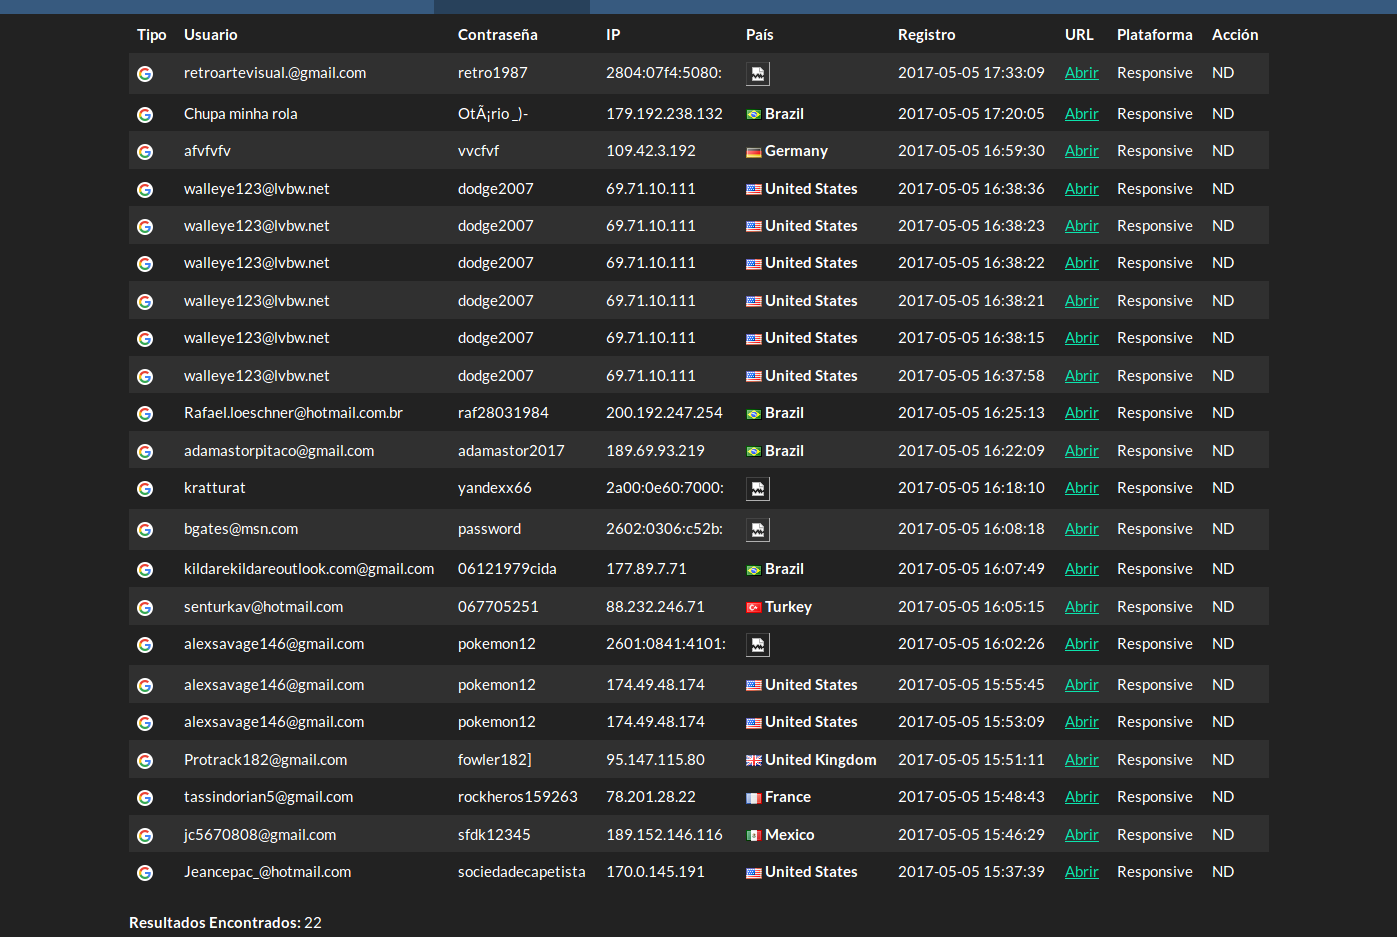The height and width of the screenshot is (937, 1397).
Task: Click the United States flag in the 15:55:45 row
Action: (754, 686)
